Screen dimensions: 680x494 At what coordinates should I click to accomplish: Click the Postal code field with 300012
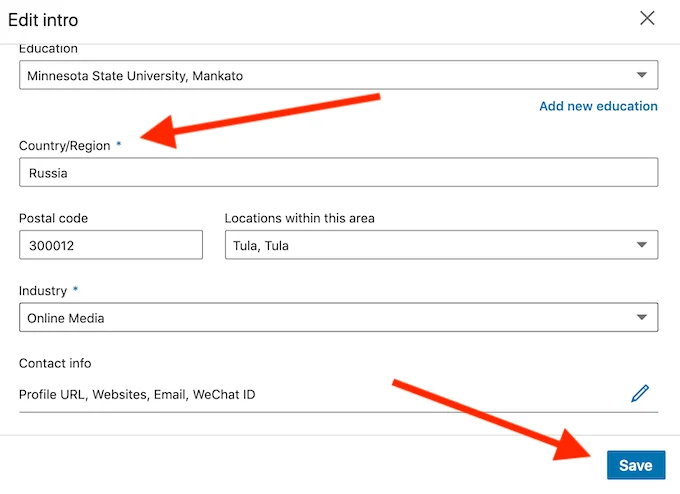(x=110, y=246)
